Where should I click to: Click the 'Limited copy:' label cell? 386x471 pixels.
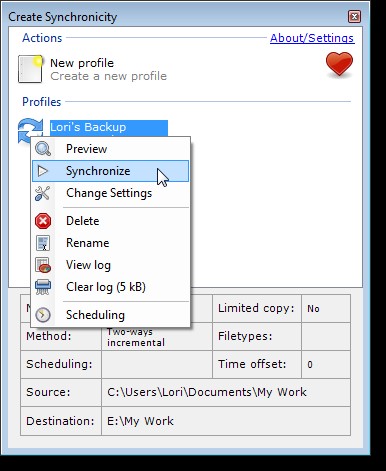(257, 308)
